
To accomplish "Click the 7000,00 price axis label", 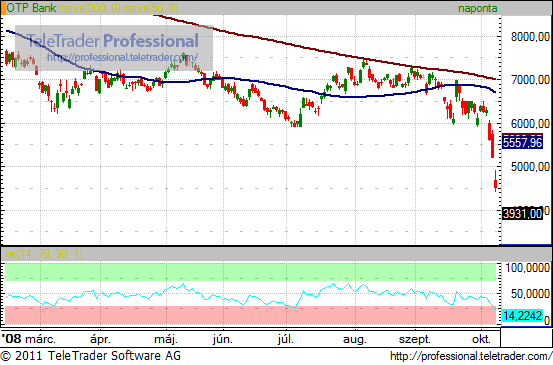I will point(530,80).
